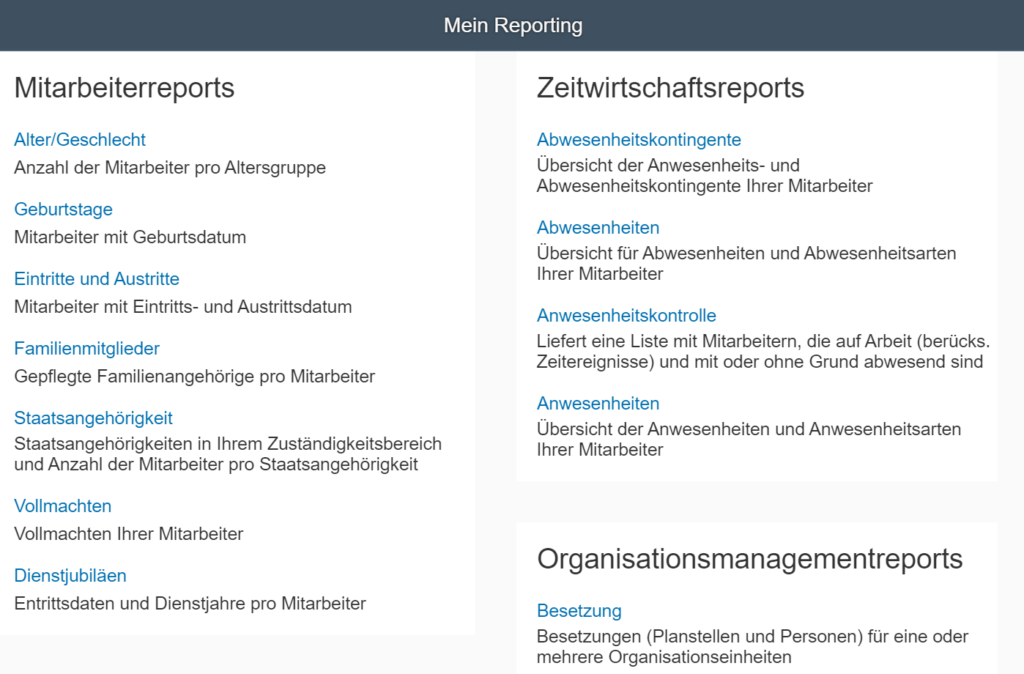1024x674 pixels.
Task: Open the Anwesenheitskontrolle report
Action: click(x=627, y=316)
